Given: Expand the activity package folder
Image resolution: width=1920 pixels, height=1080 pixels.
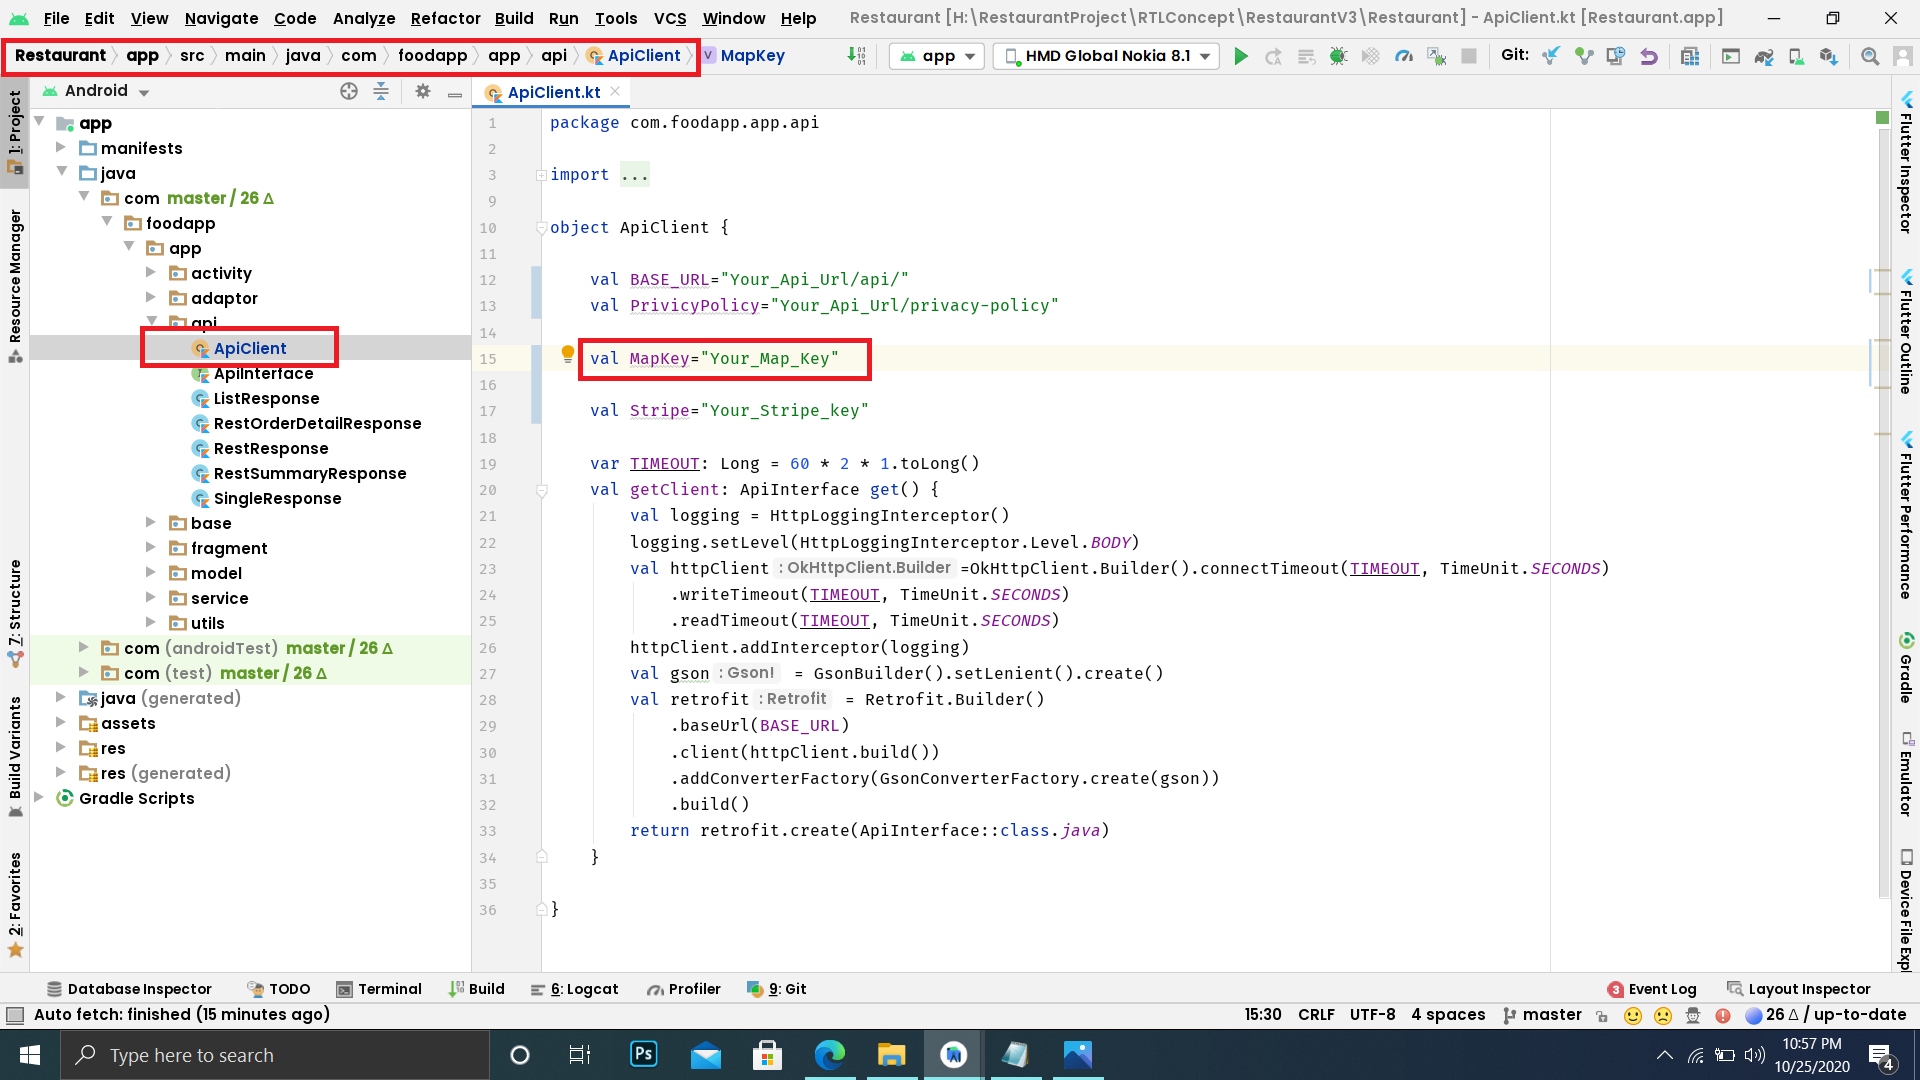Looking at the screenshot, I should [x=150, y=273].
